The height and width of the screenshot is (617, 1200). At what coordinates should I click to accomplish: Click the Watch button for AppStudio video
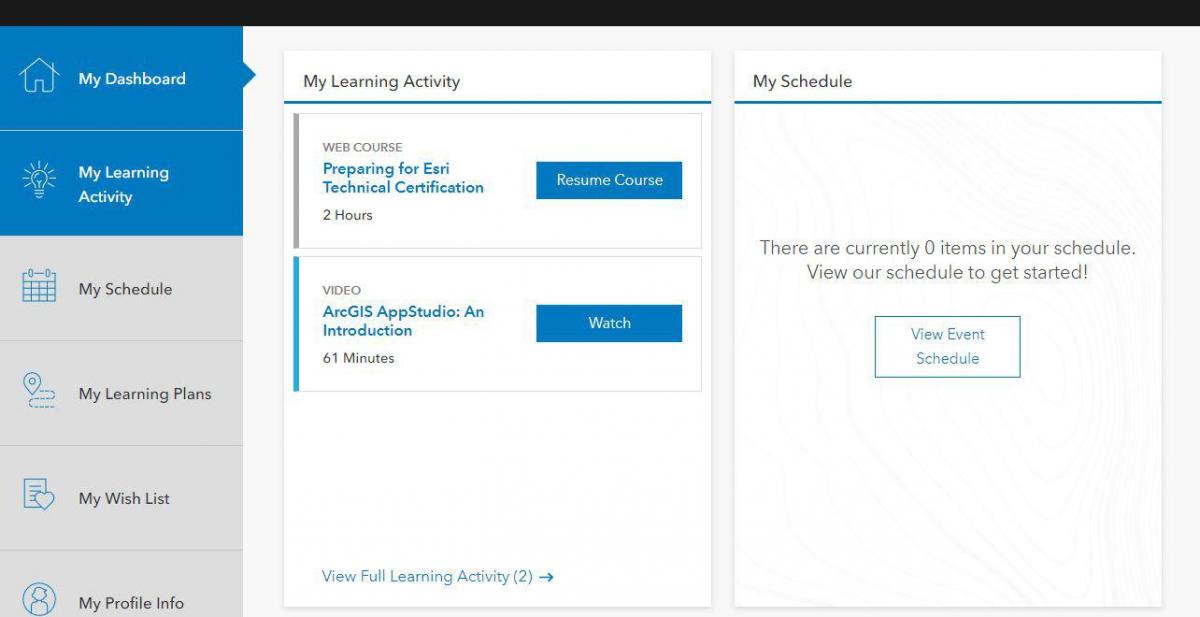pyautogui.click(x=609, y=323)
